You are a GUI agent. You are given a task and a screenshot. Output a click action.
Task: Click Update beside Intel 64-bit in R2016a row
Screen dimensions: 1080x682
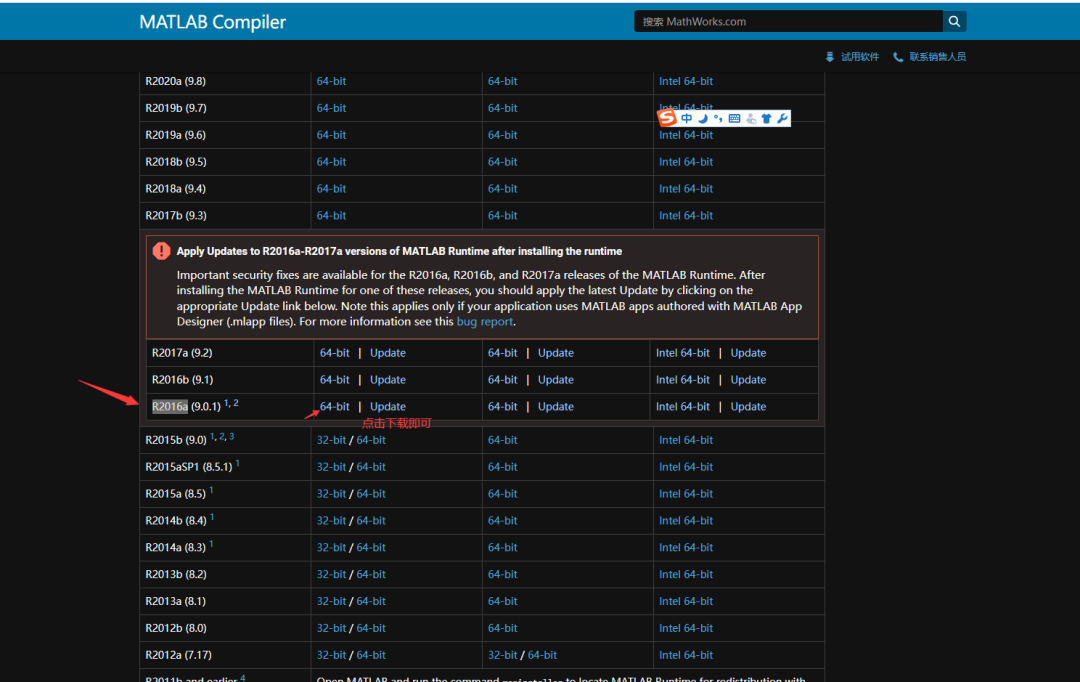748,406
